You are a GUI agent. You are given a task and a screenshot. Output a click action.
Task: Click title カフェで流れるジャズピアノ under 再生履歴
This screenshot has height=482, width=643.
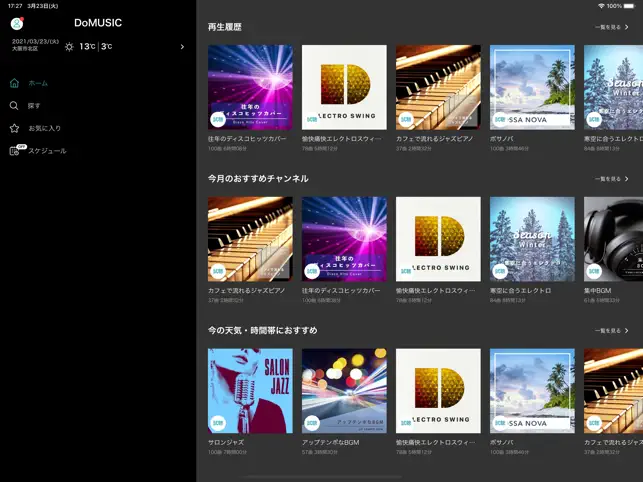pyautogui.click(x=434, y=139)
